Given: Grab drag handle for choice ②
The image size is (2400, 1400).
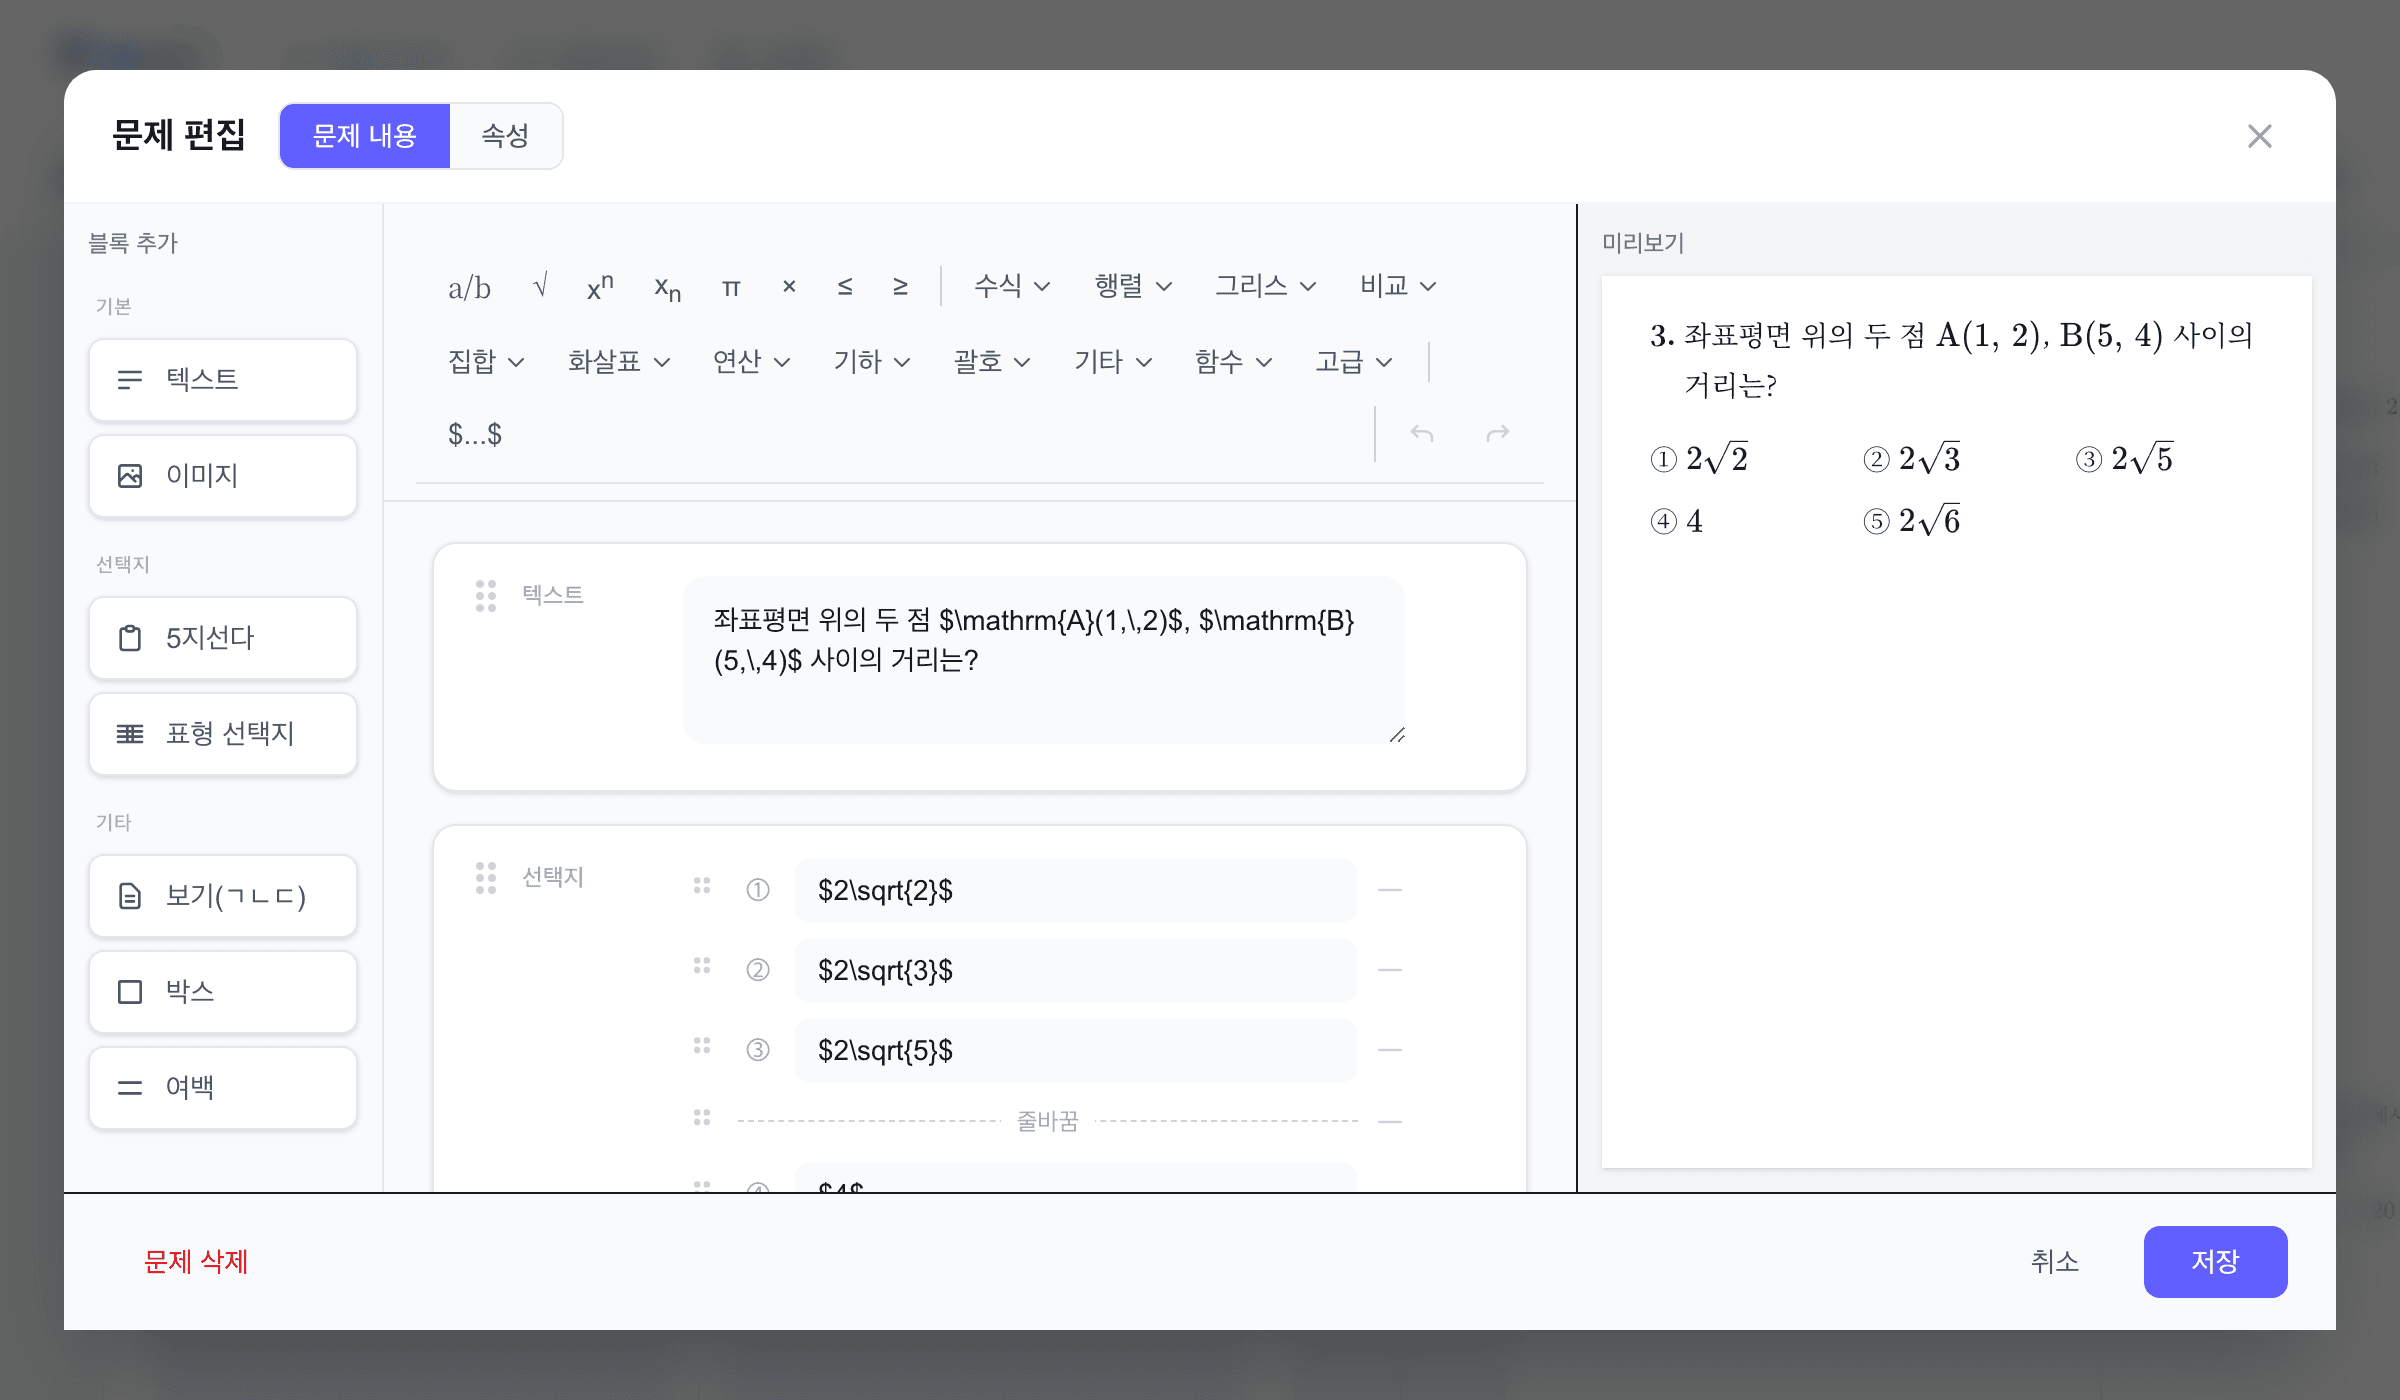Looking at the screenshot, I should (702, 966).
